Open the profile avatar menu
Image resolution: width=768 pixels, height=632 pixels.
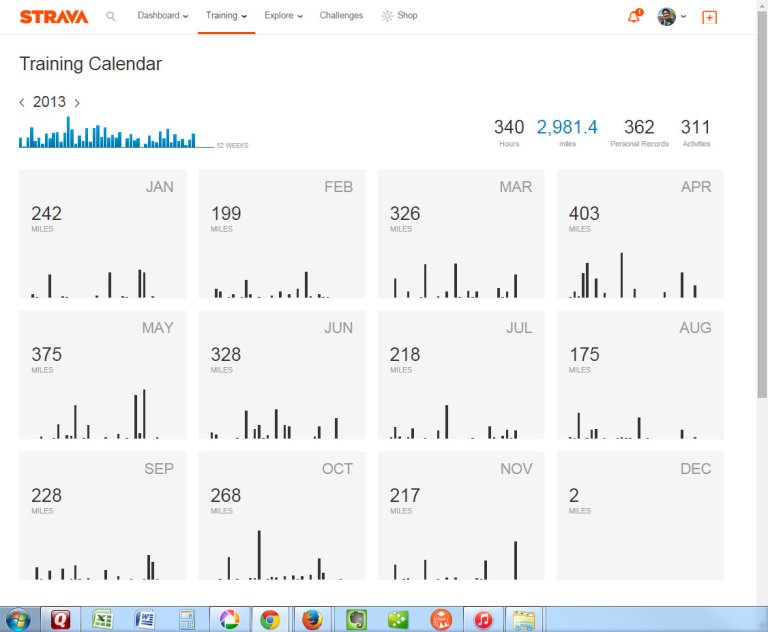pyautogui.click(x=671, y=17)
